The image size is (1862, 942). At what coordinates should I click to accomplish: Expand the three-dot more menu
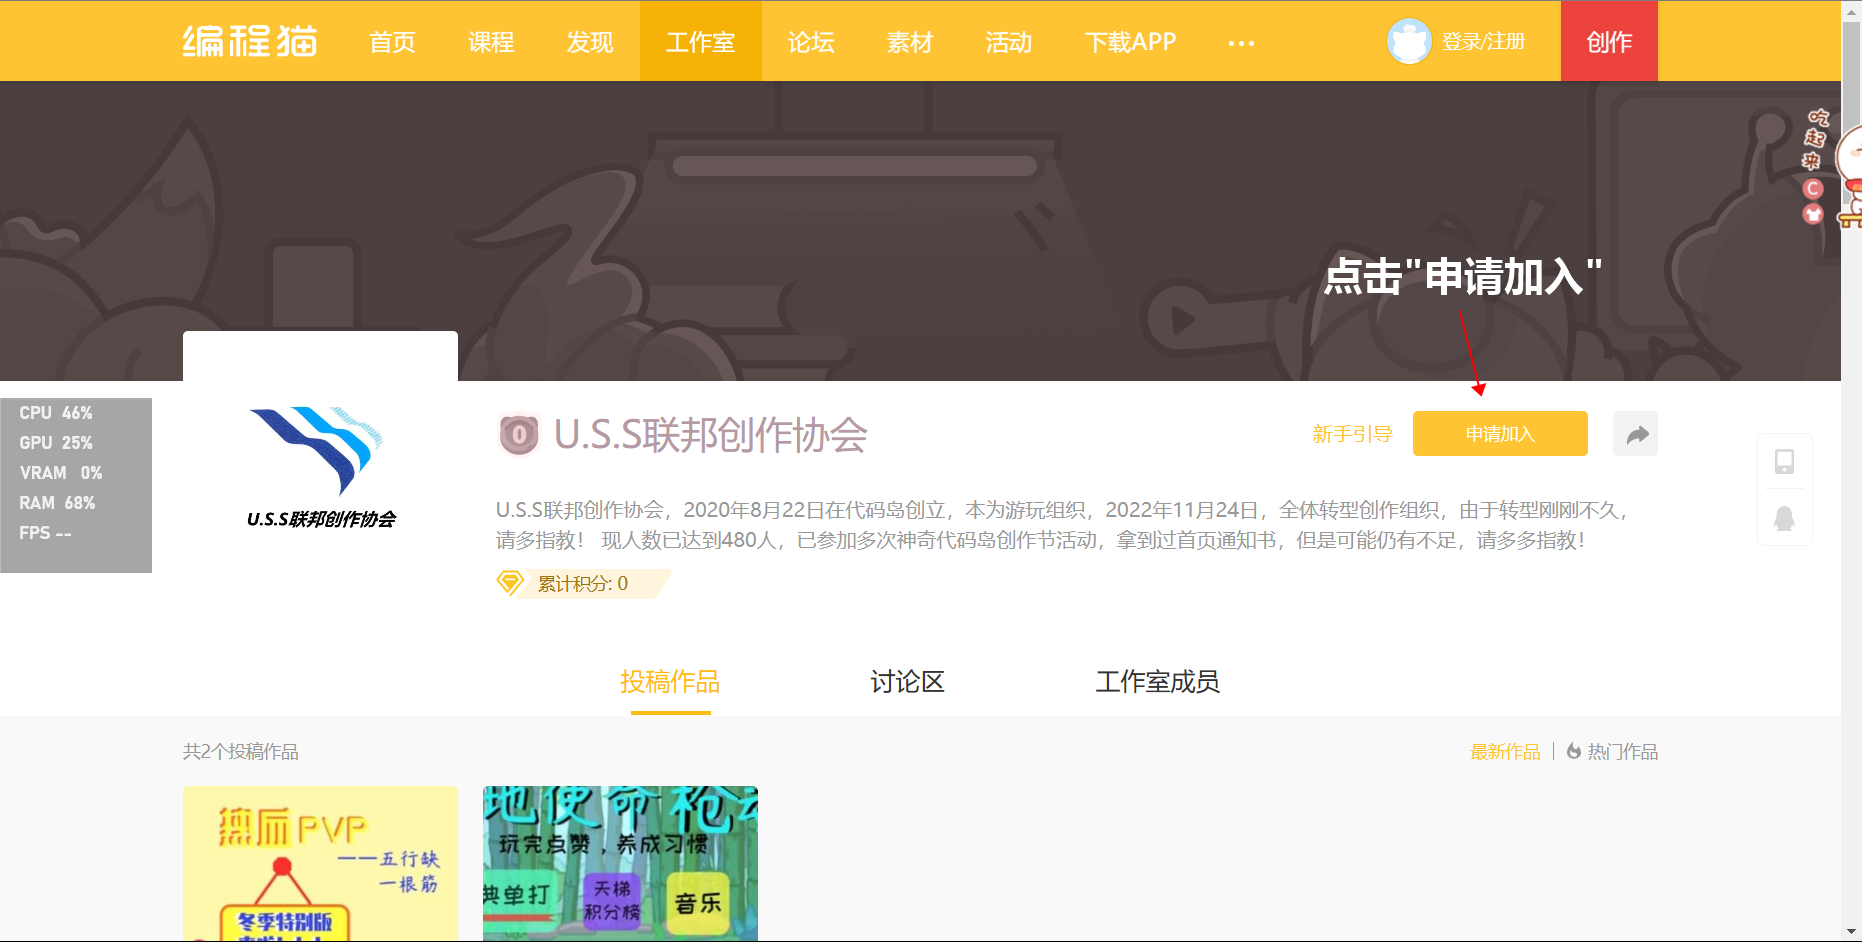pos(1241,43)
